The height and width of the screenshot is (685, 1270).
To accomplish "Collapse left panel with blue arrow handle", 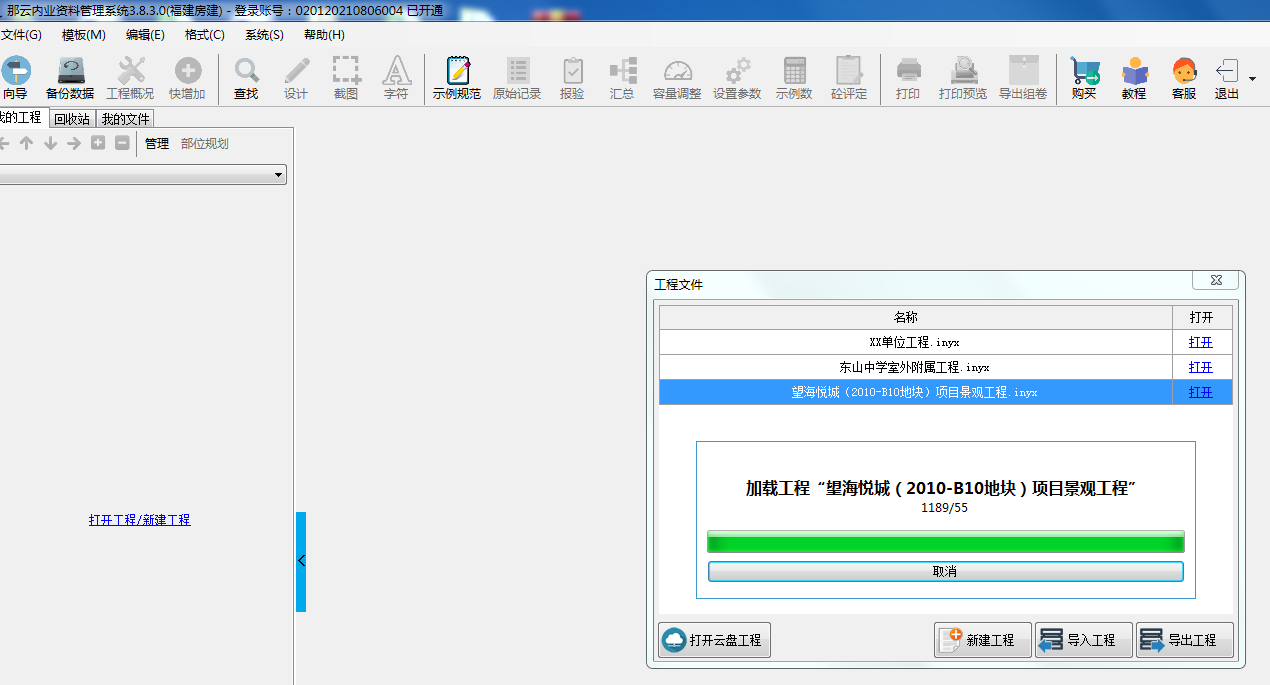I will coord(301,561).
